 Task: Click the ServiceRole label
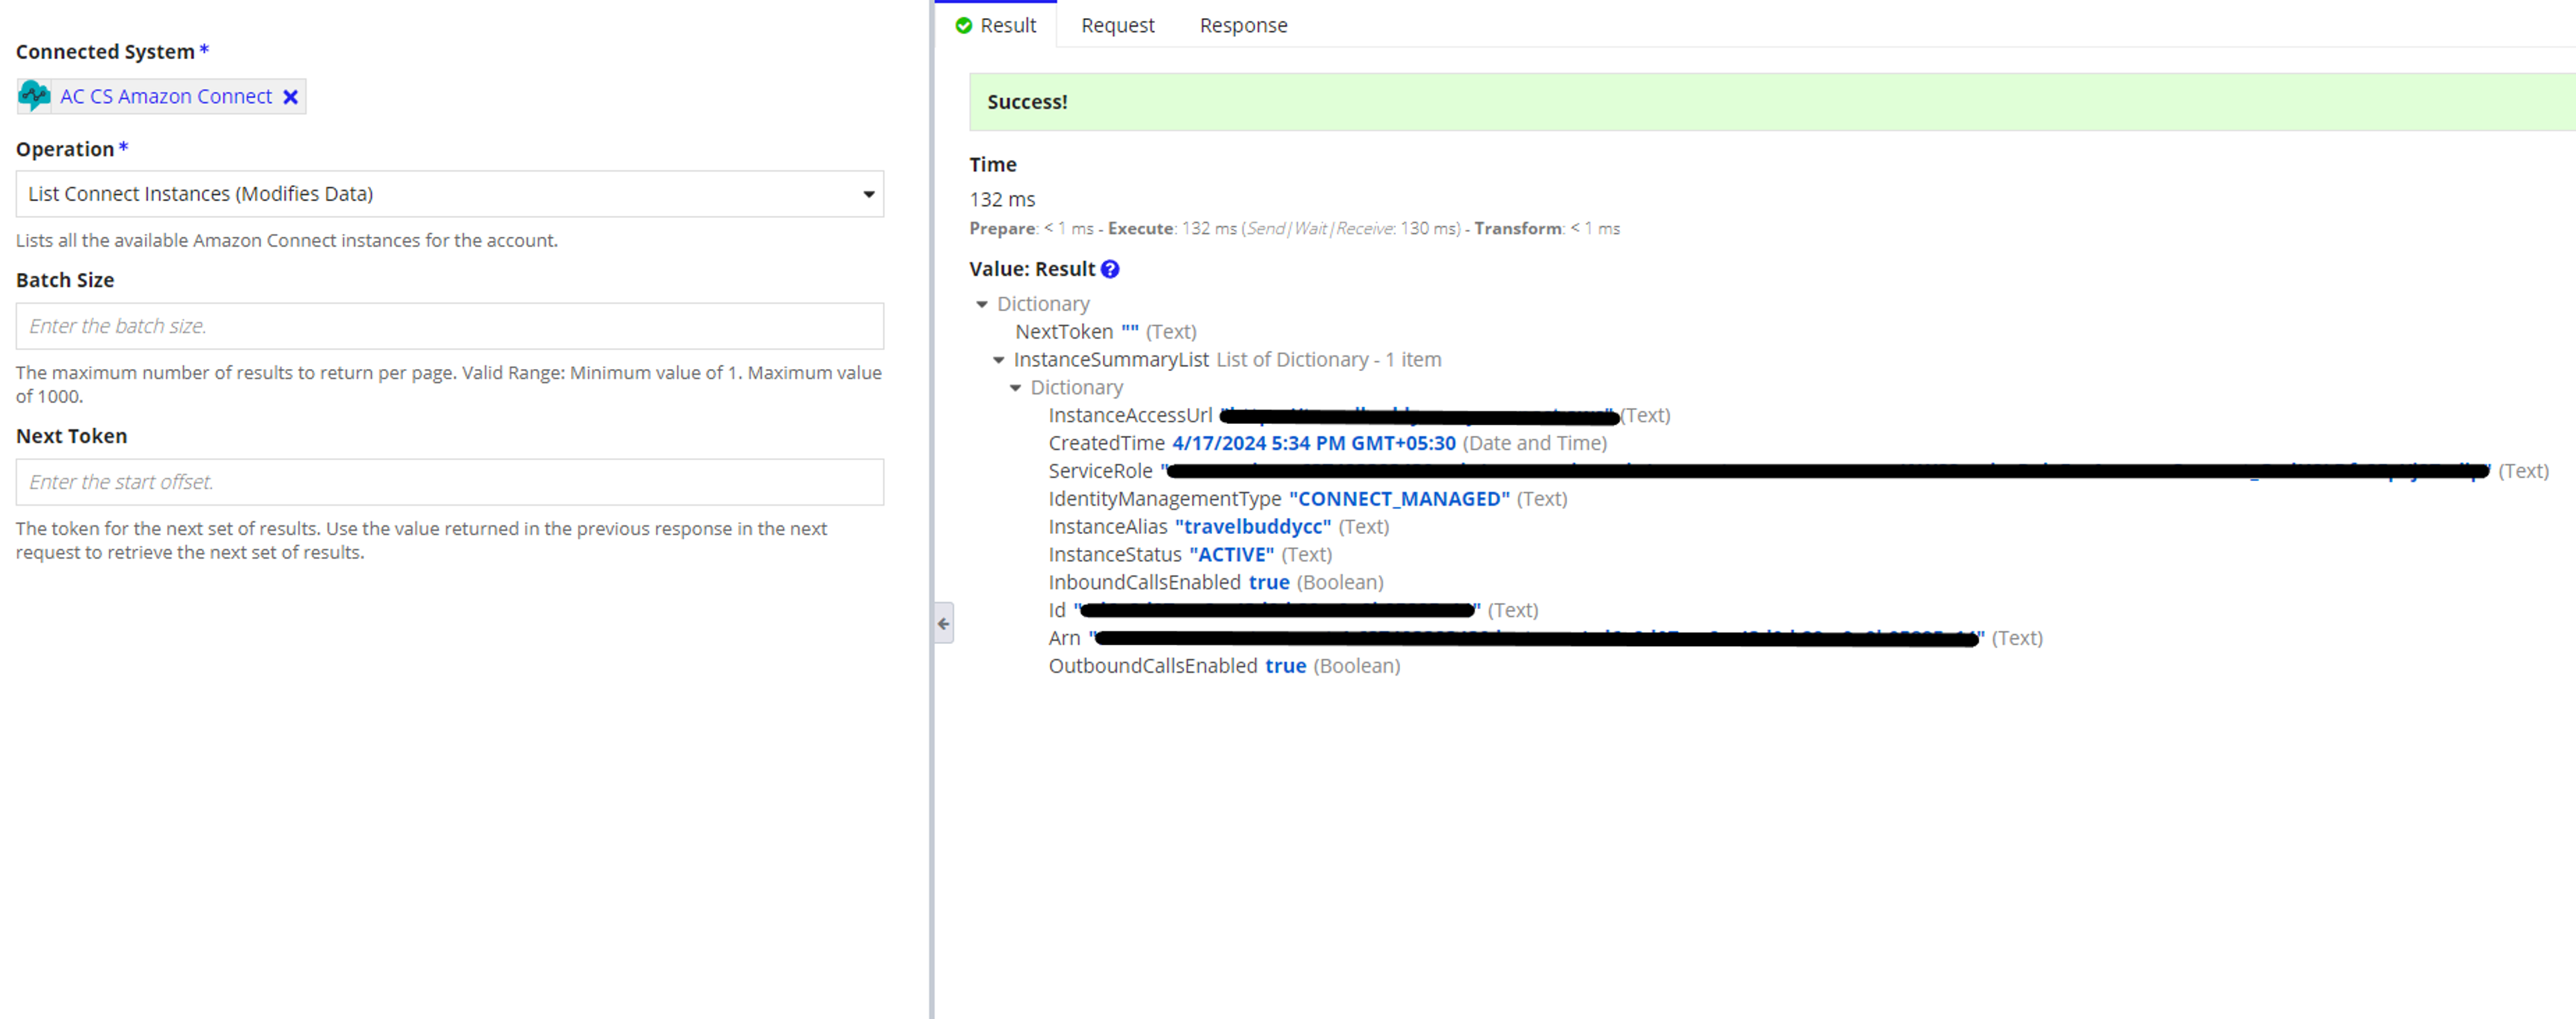point(1100,471)
